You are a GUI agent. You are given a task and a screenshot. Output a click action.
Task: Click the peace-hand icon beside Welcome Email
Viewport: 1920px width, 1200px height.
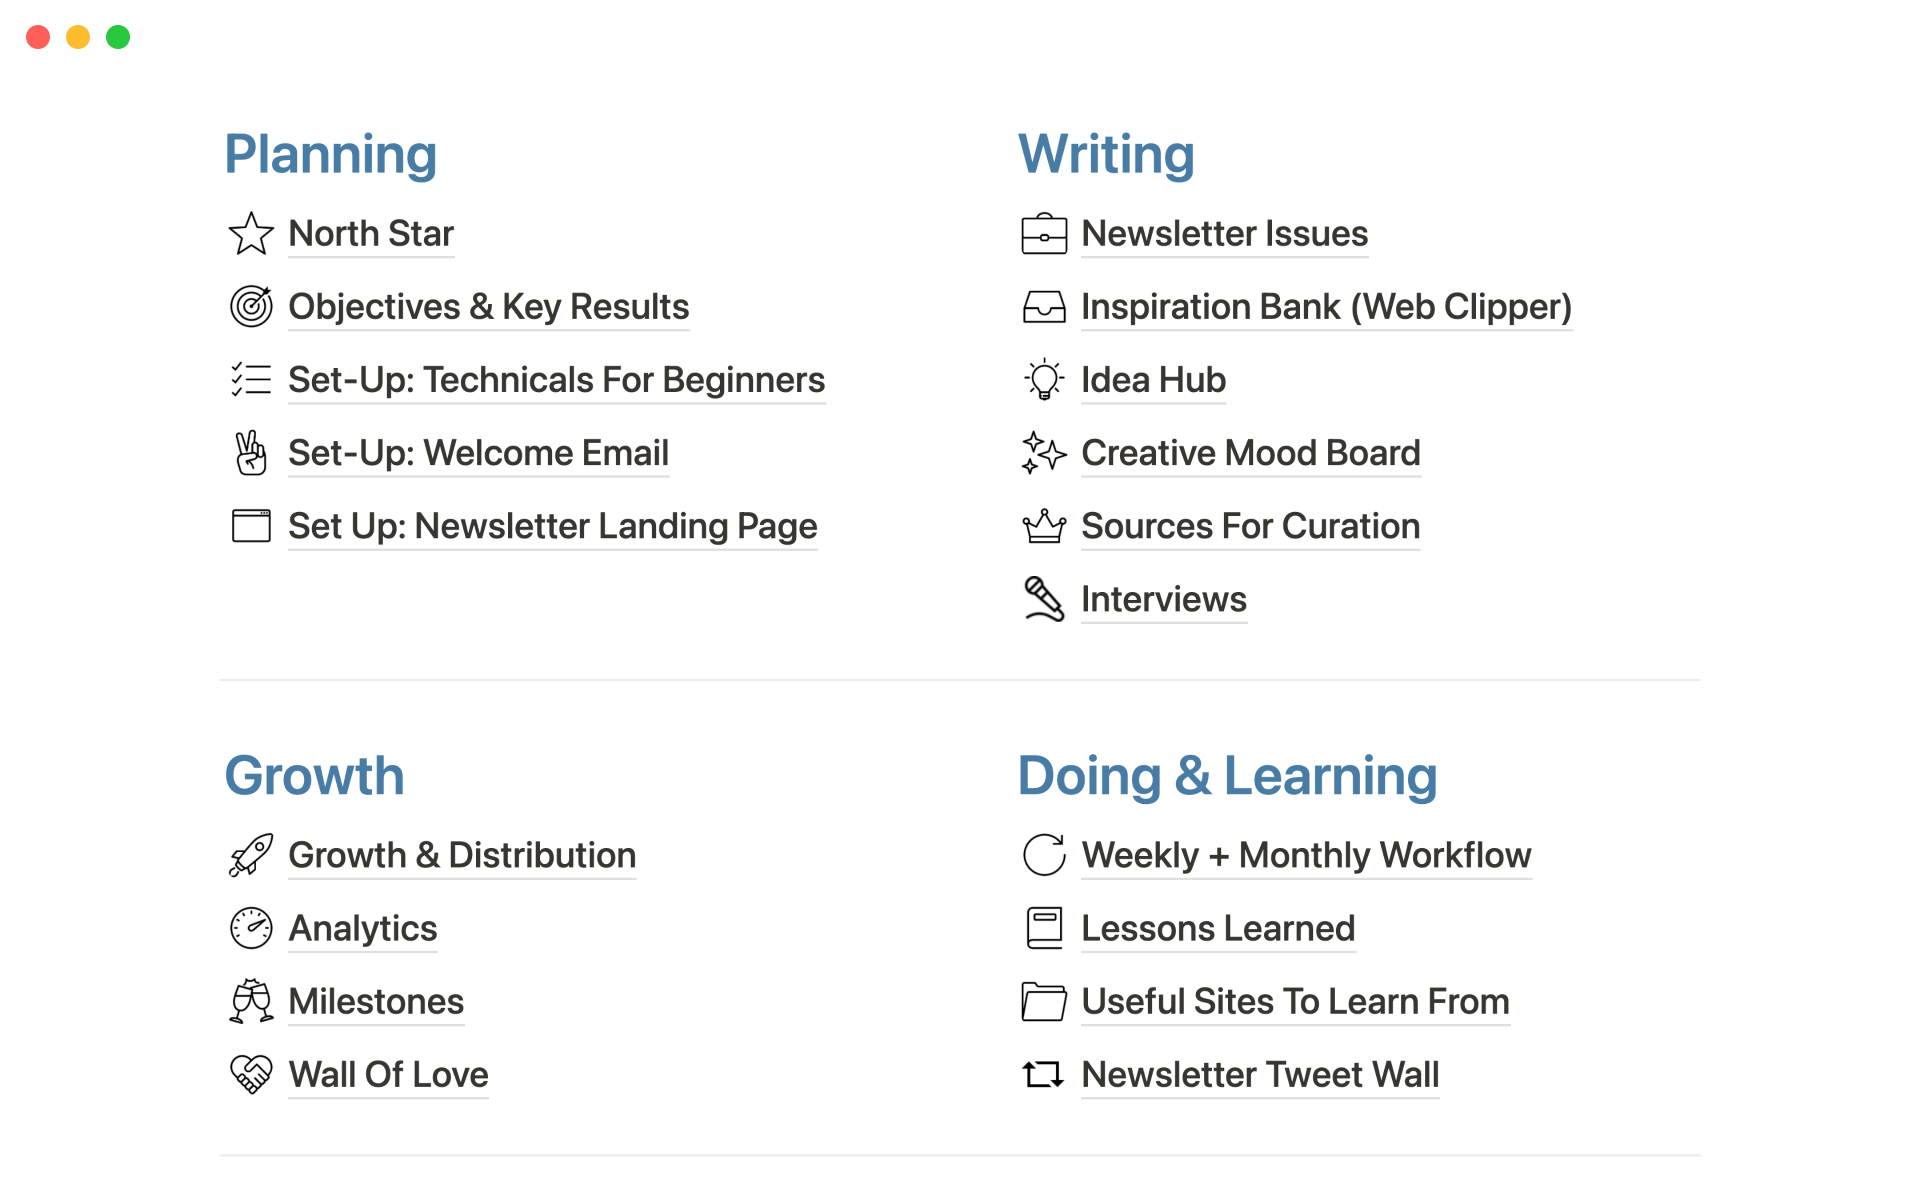(x=251, y=453)
